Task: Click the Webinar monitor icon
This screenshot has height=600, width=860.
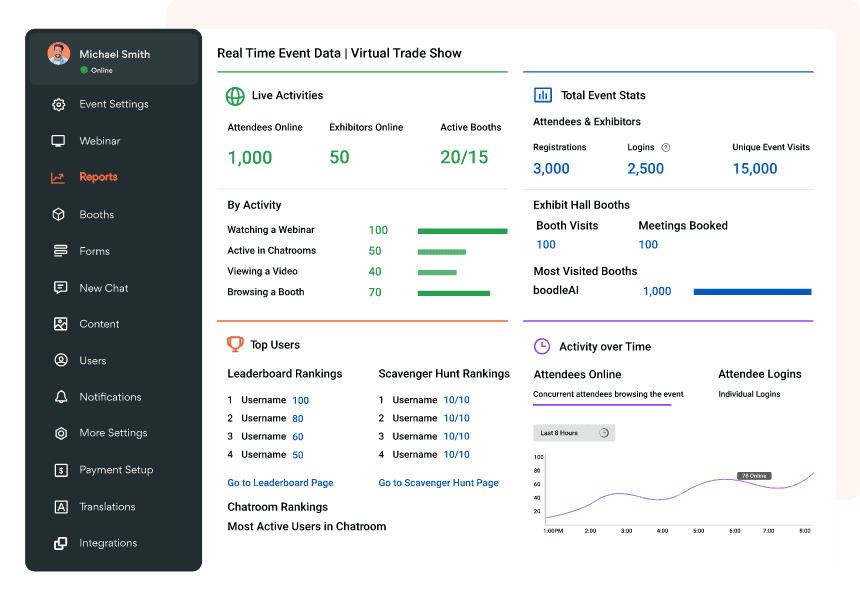Action: 59,141
